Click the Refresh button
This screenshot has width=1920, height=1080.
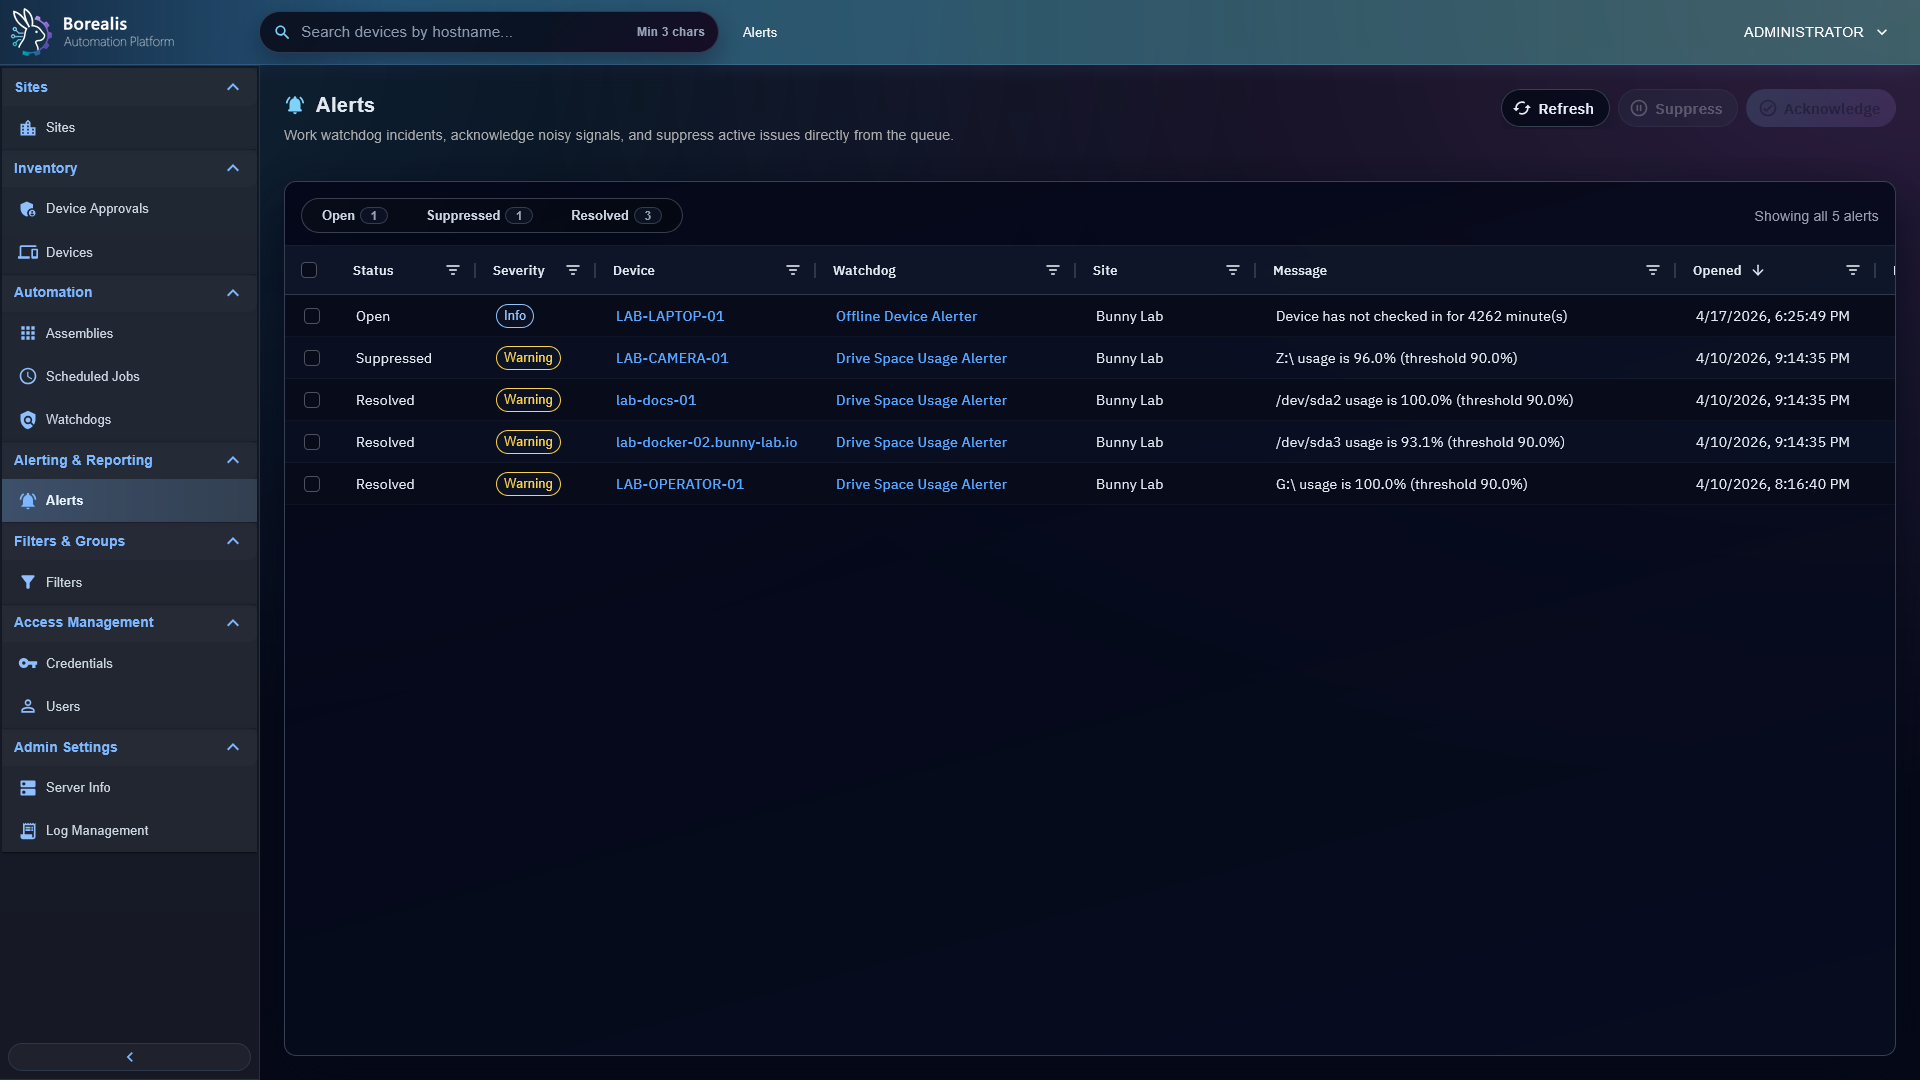(1555, 108)
